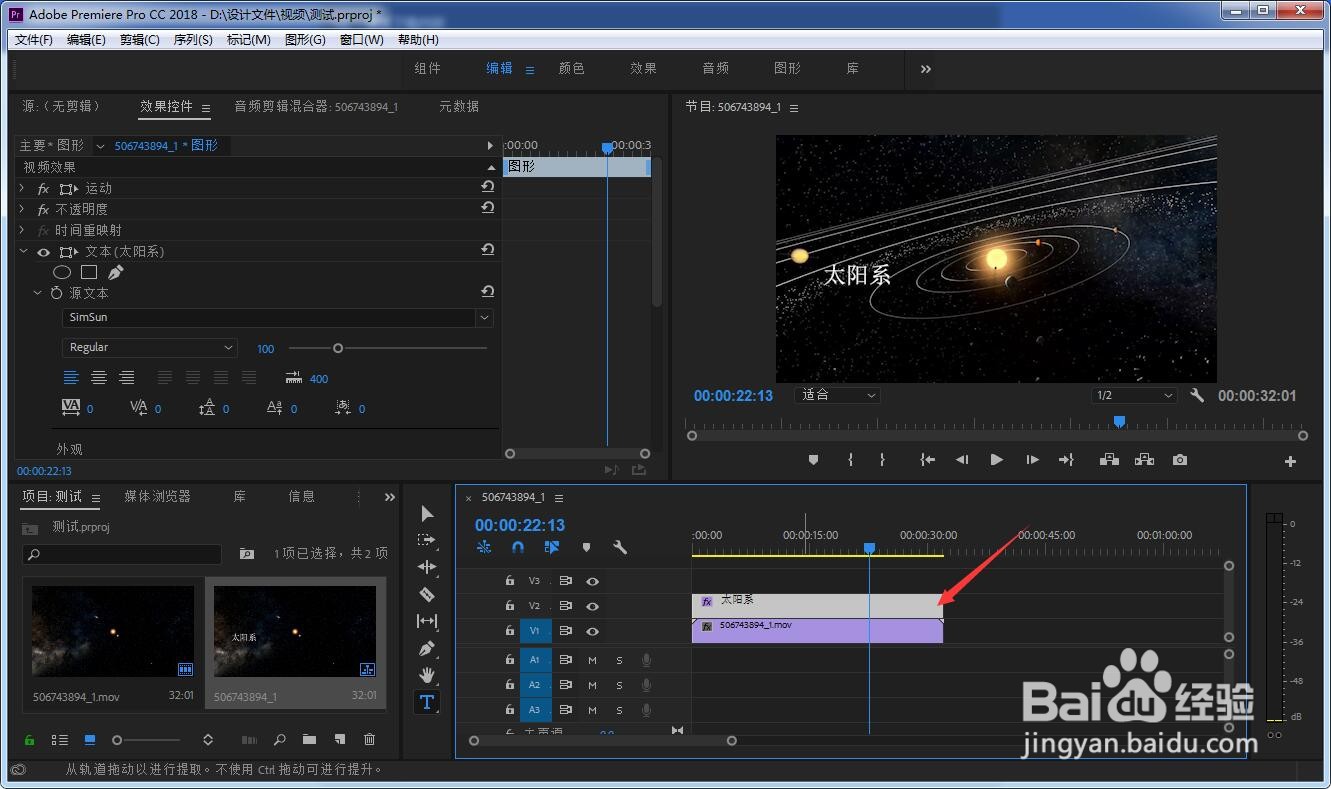Toggle linked selection in timeline
This screenshot has width=1331, height=789.
pos(552,547)
